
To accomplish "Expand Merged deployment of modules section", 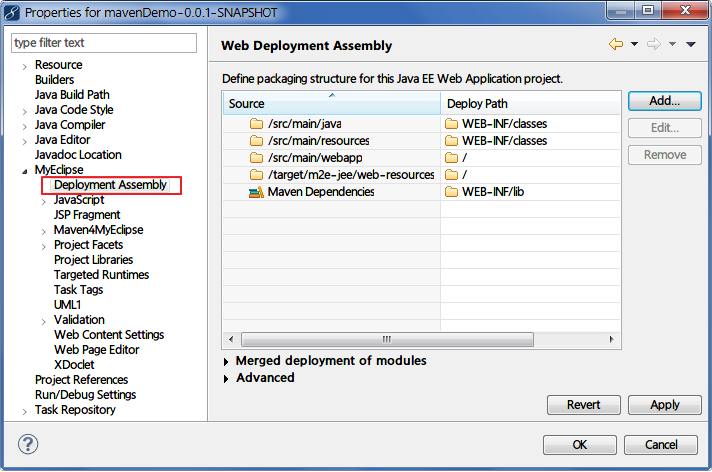I will click(226, 361).
